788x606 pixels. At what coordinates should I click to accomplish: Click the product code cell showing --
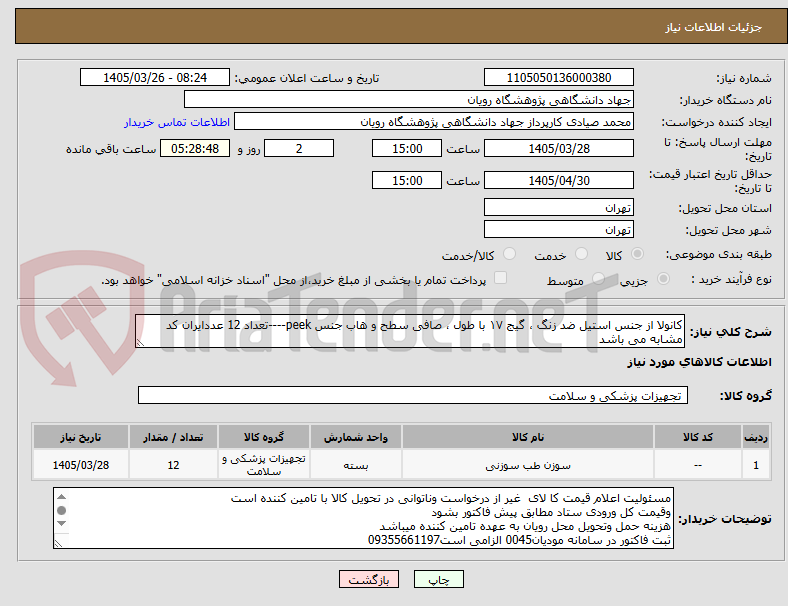[x=698, y=465]
